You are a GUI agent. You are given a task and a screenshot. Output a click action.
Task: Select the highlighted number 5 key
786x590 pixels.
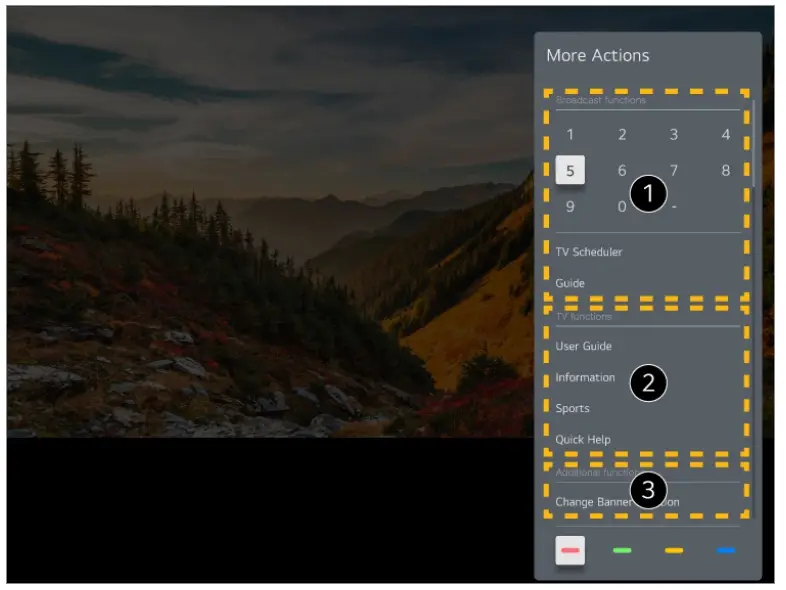(x=570, y=170)
